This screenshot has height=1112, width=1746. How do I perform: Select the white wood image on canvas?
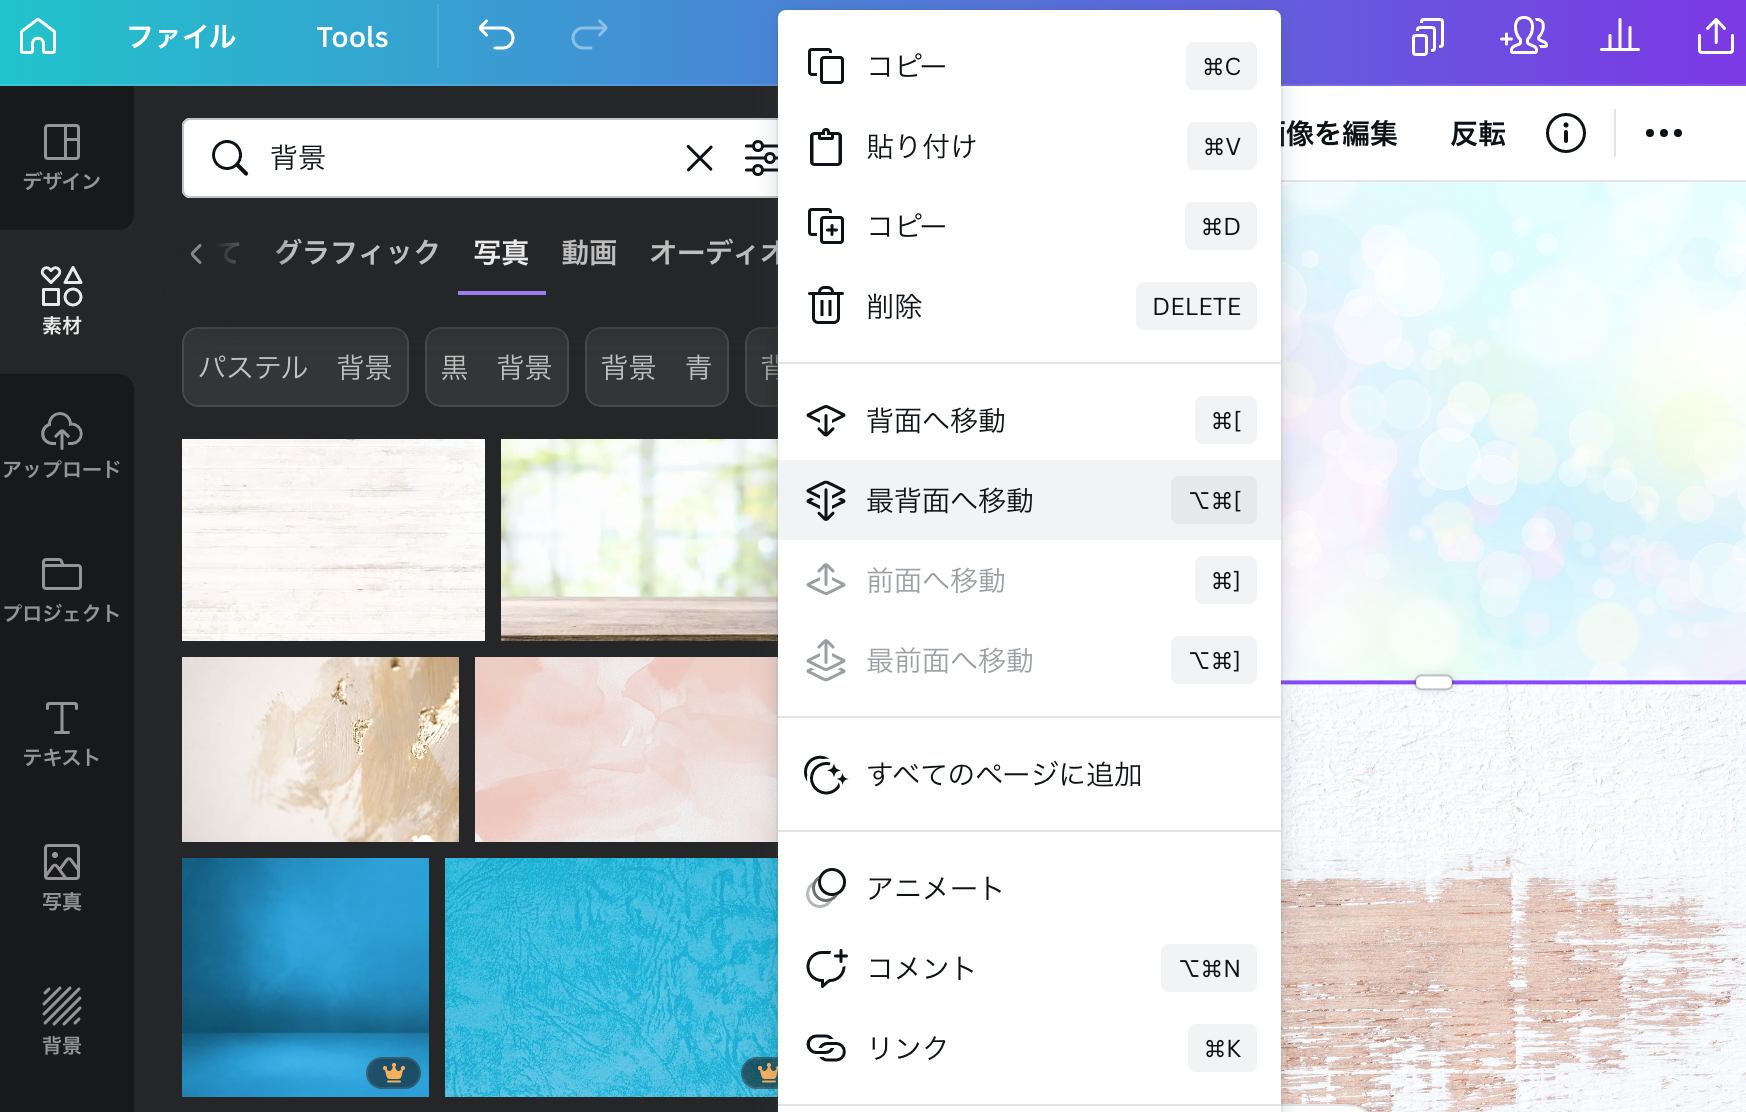pyautogui.click(x=1513, y=898)
